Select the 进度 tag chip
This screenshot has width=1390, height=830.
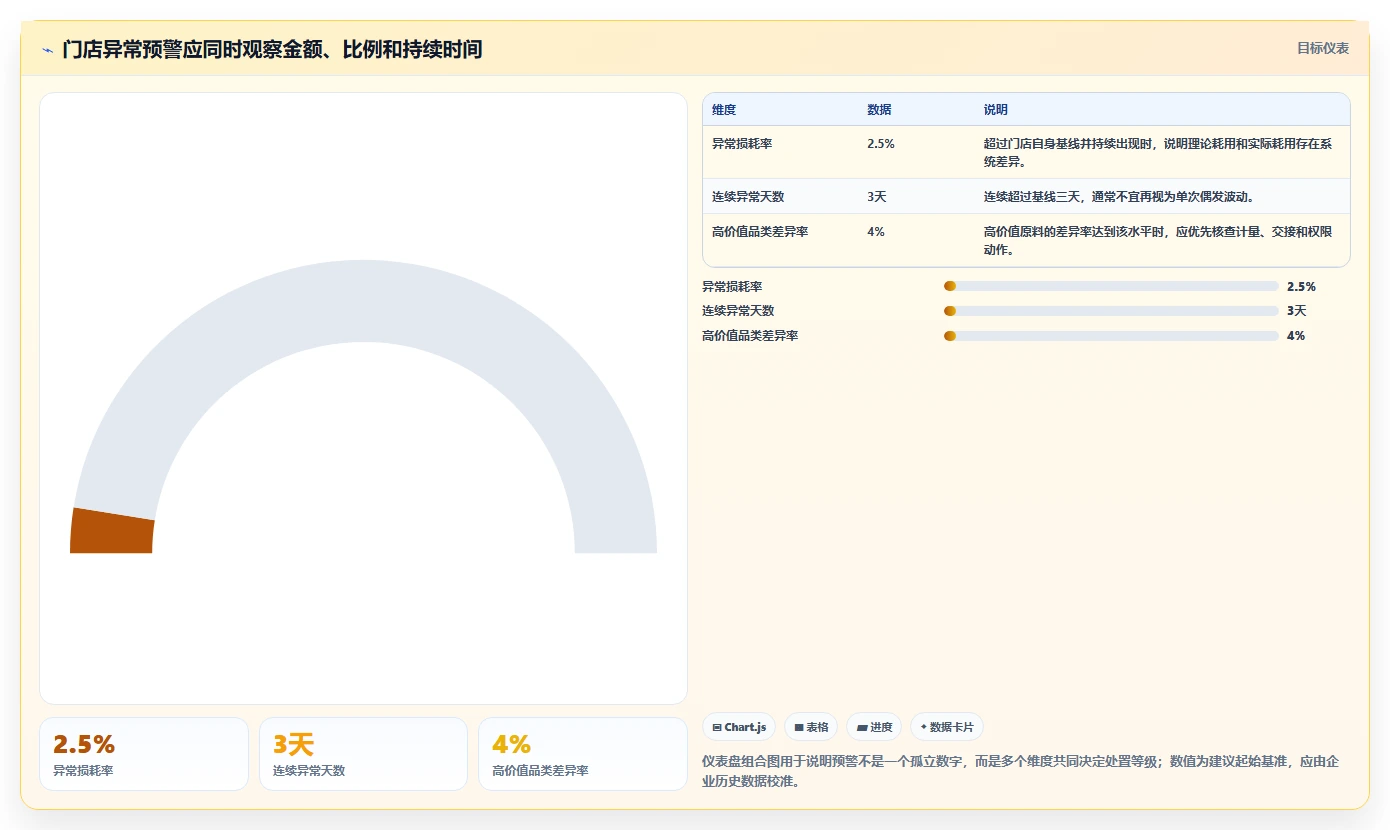coord(874,727)
